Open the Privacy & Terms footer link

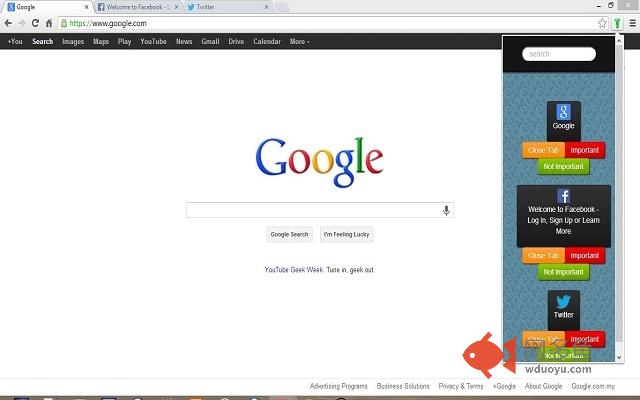461,386
